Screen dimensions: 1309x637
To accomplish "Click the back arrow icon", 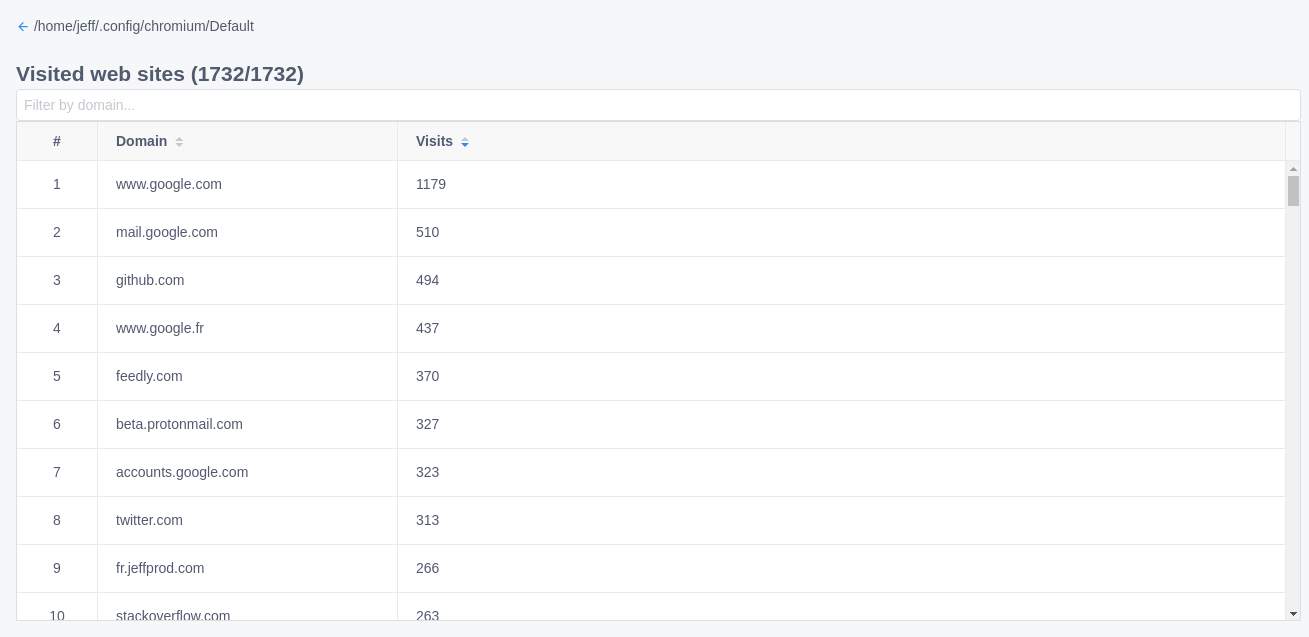I will [x=23, y=27].
